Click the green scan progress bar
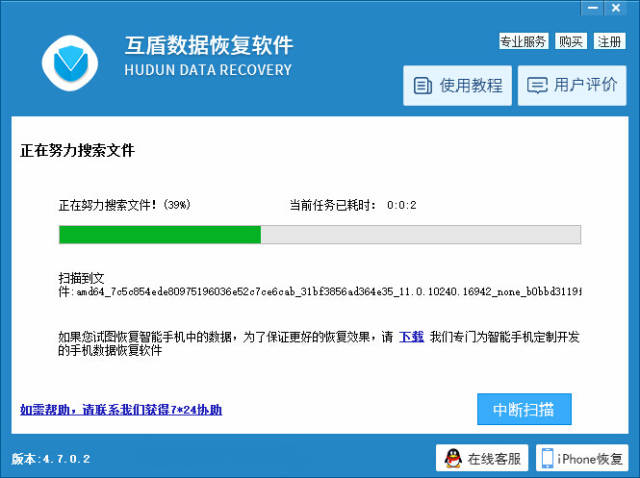Viewport: 640px width, 478px height. [x=320, y=235]
